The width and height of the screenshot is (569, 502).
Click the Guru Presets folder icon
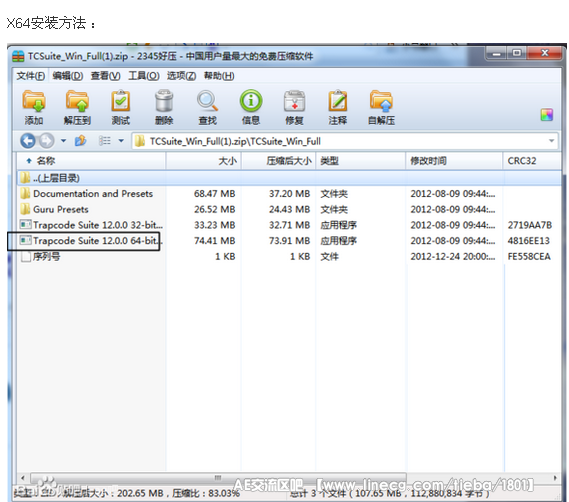pos(25,209)
